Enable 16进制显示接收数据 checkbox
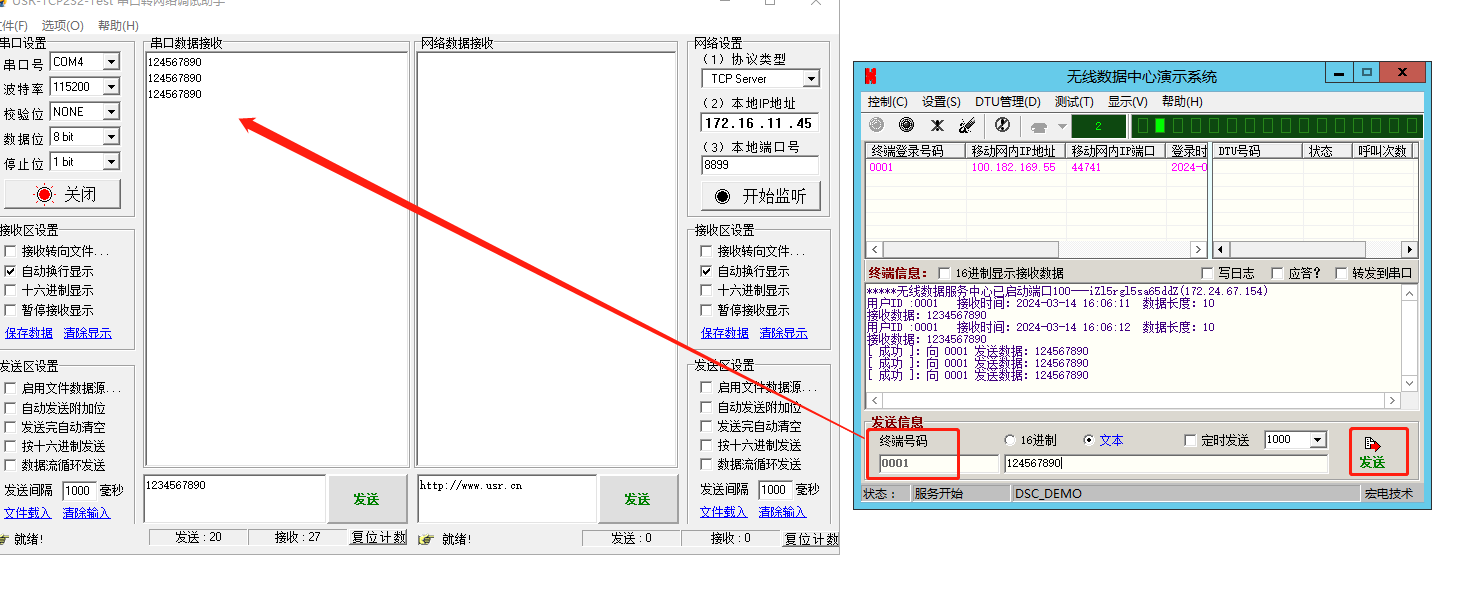 click(944, 273)
